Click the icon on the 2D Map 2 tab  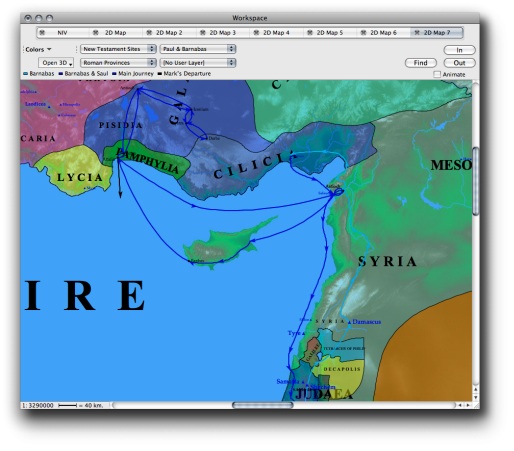[149, 33]
